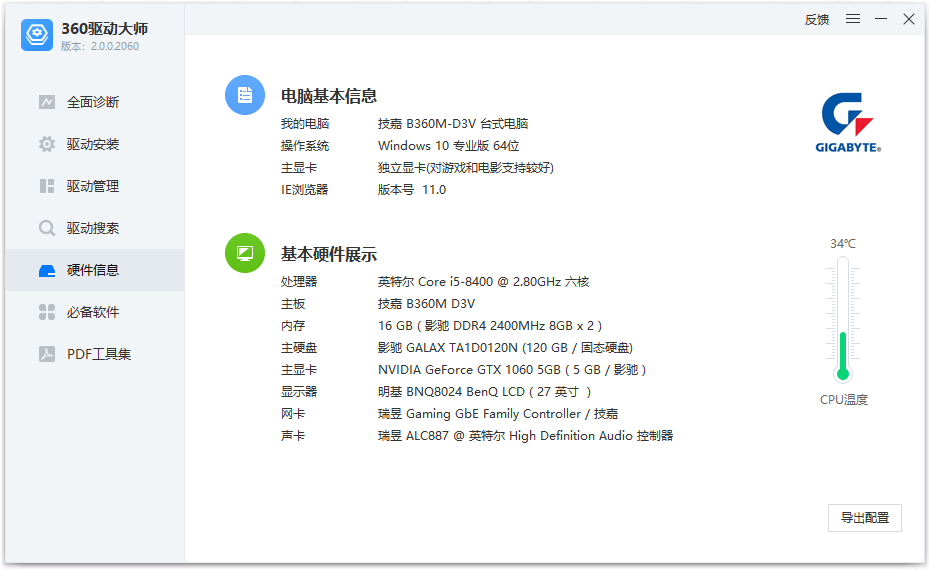Click the GeForce GTX 1060 5GB entry
Viewport: 930px width, 570px height.
(512, 370)
